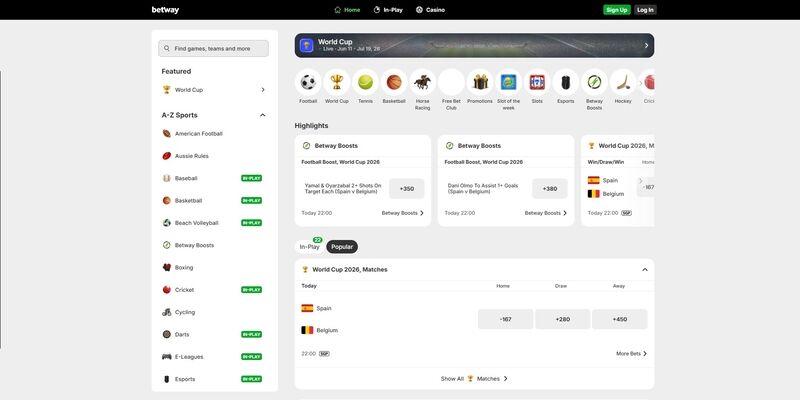
Task: Open Basketball in the A-Z sports list
Action: point(214,201)
